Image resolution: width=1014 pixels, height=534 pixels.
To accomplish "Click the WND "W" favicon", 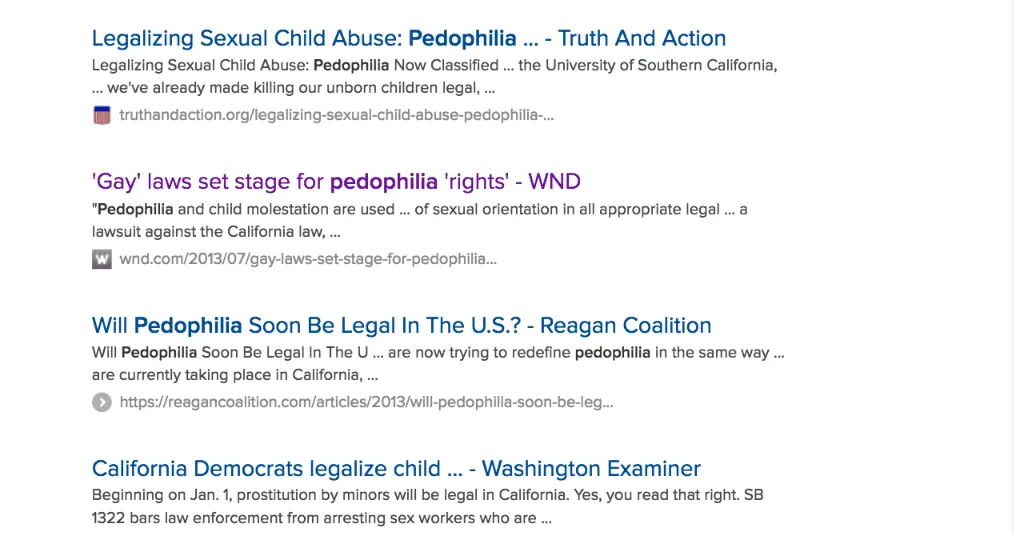I will (102, 259).
